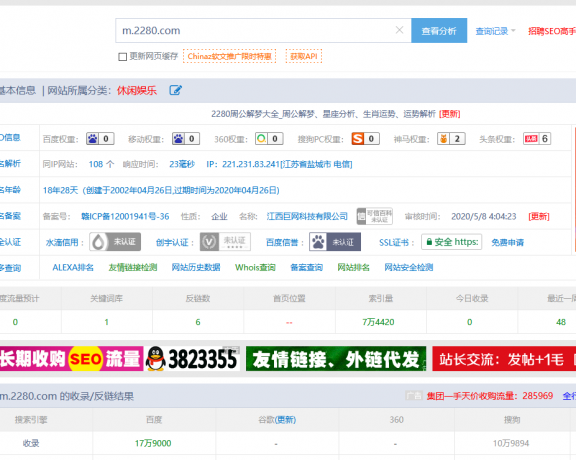The height and width of the screenshot is (460, 576).
Task: Click the Sogou 收录 value 10万9894
Action: click(x=511, y=443)
